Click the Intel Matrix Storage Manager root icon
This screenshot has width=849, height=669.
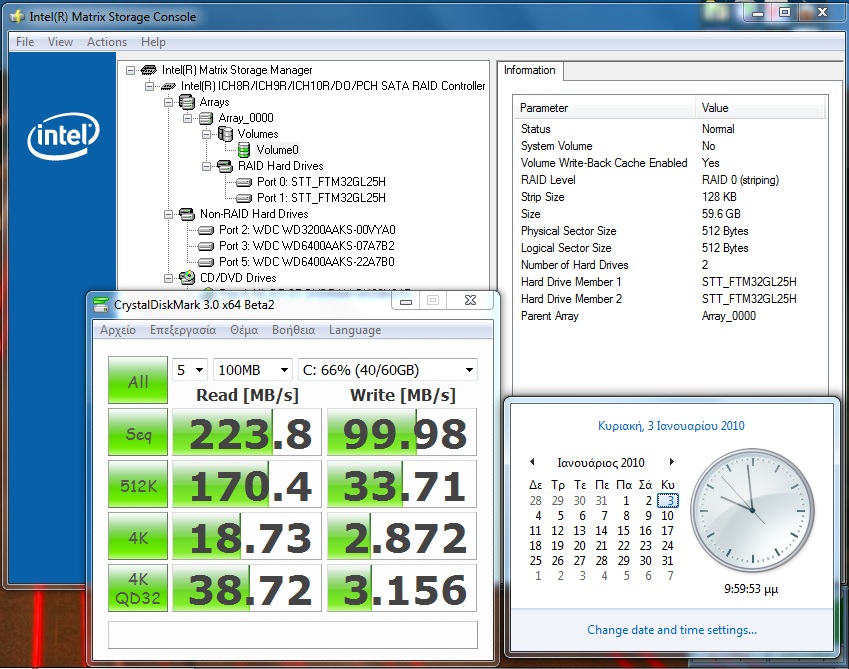pyautogui.click(x=148, y=70)
